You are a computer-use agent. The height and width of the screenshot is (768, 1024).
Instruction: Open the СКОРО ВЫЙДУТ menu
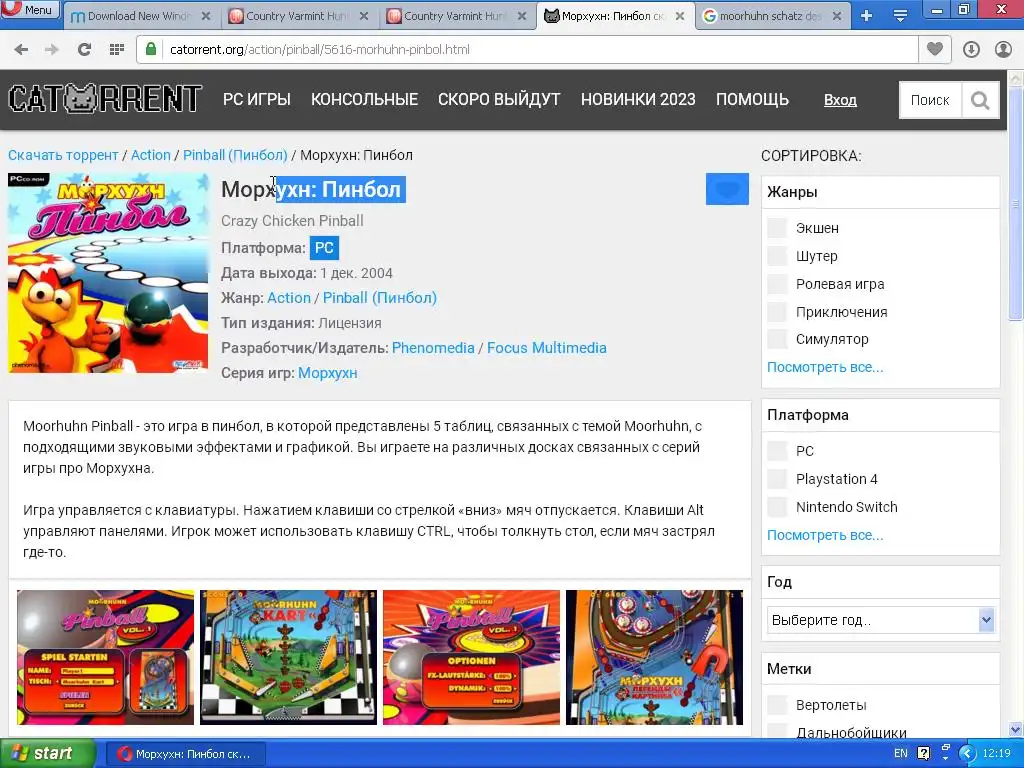click(499, 99)
